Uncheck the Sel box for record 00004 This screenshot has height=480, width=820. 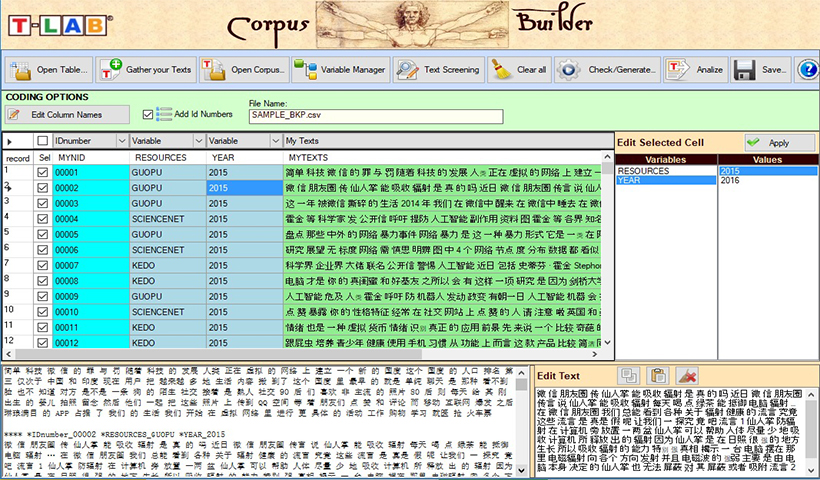pyautogui.click(x=43, y=219)
